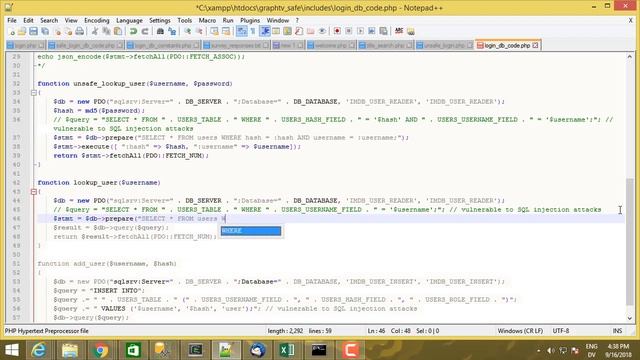Click the Save All toolbar icon
This screenshot has width=640, height=360.
point(45,31)
